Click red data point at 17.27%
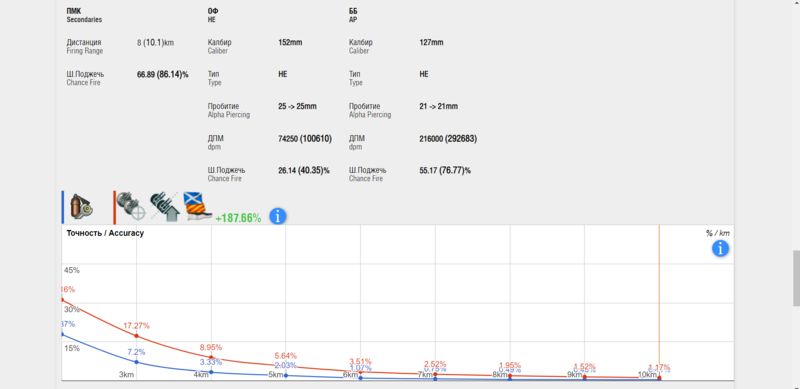The width and height of the screenshot is (800, 389). 136,335
